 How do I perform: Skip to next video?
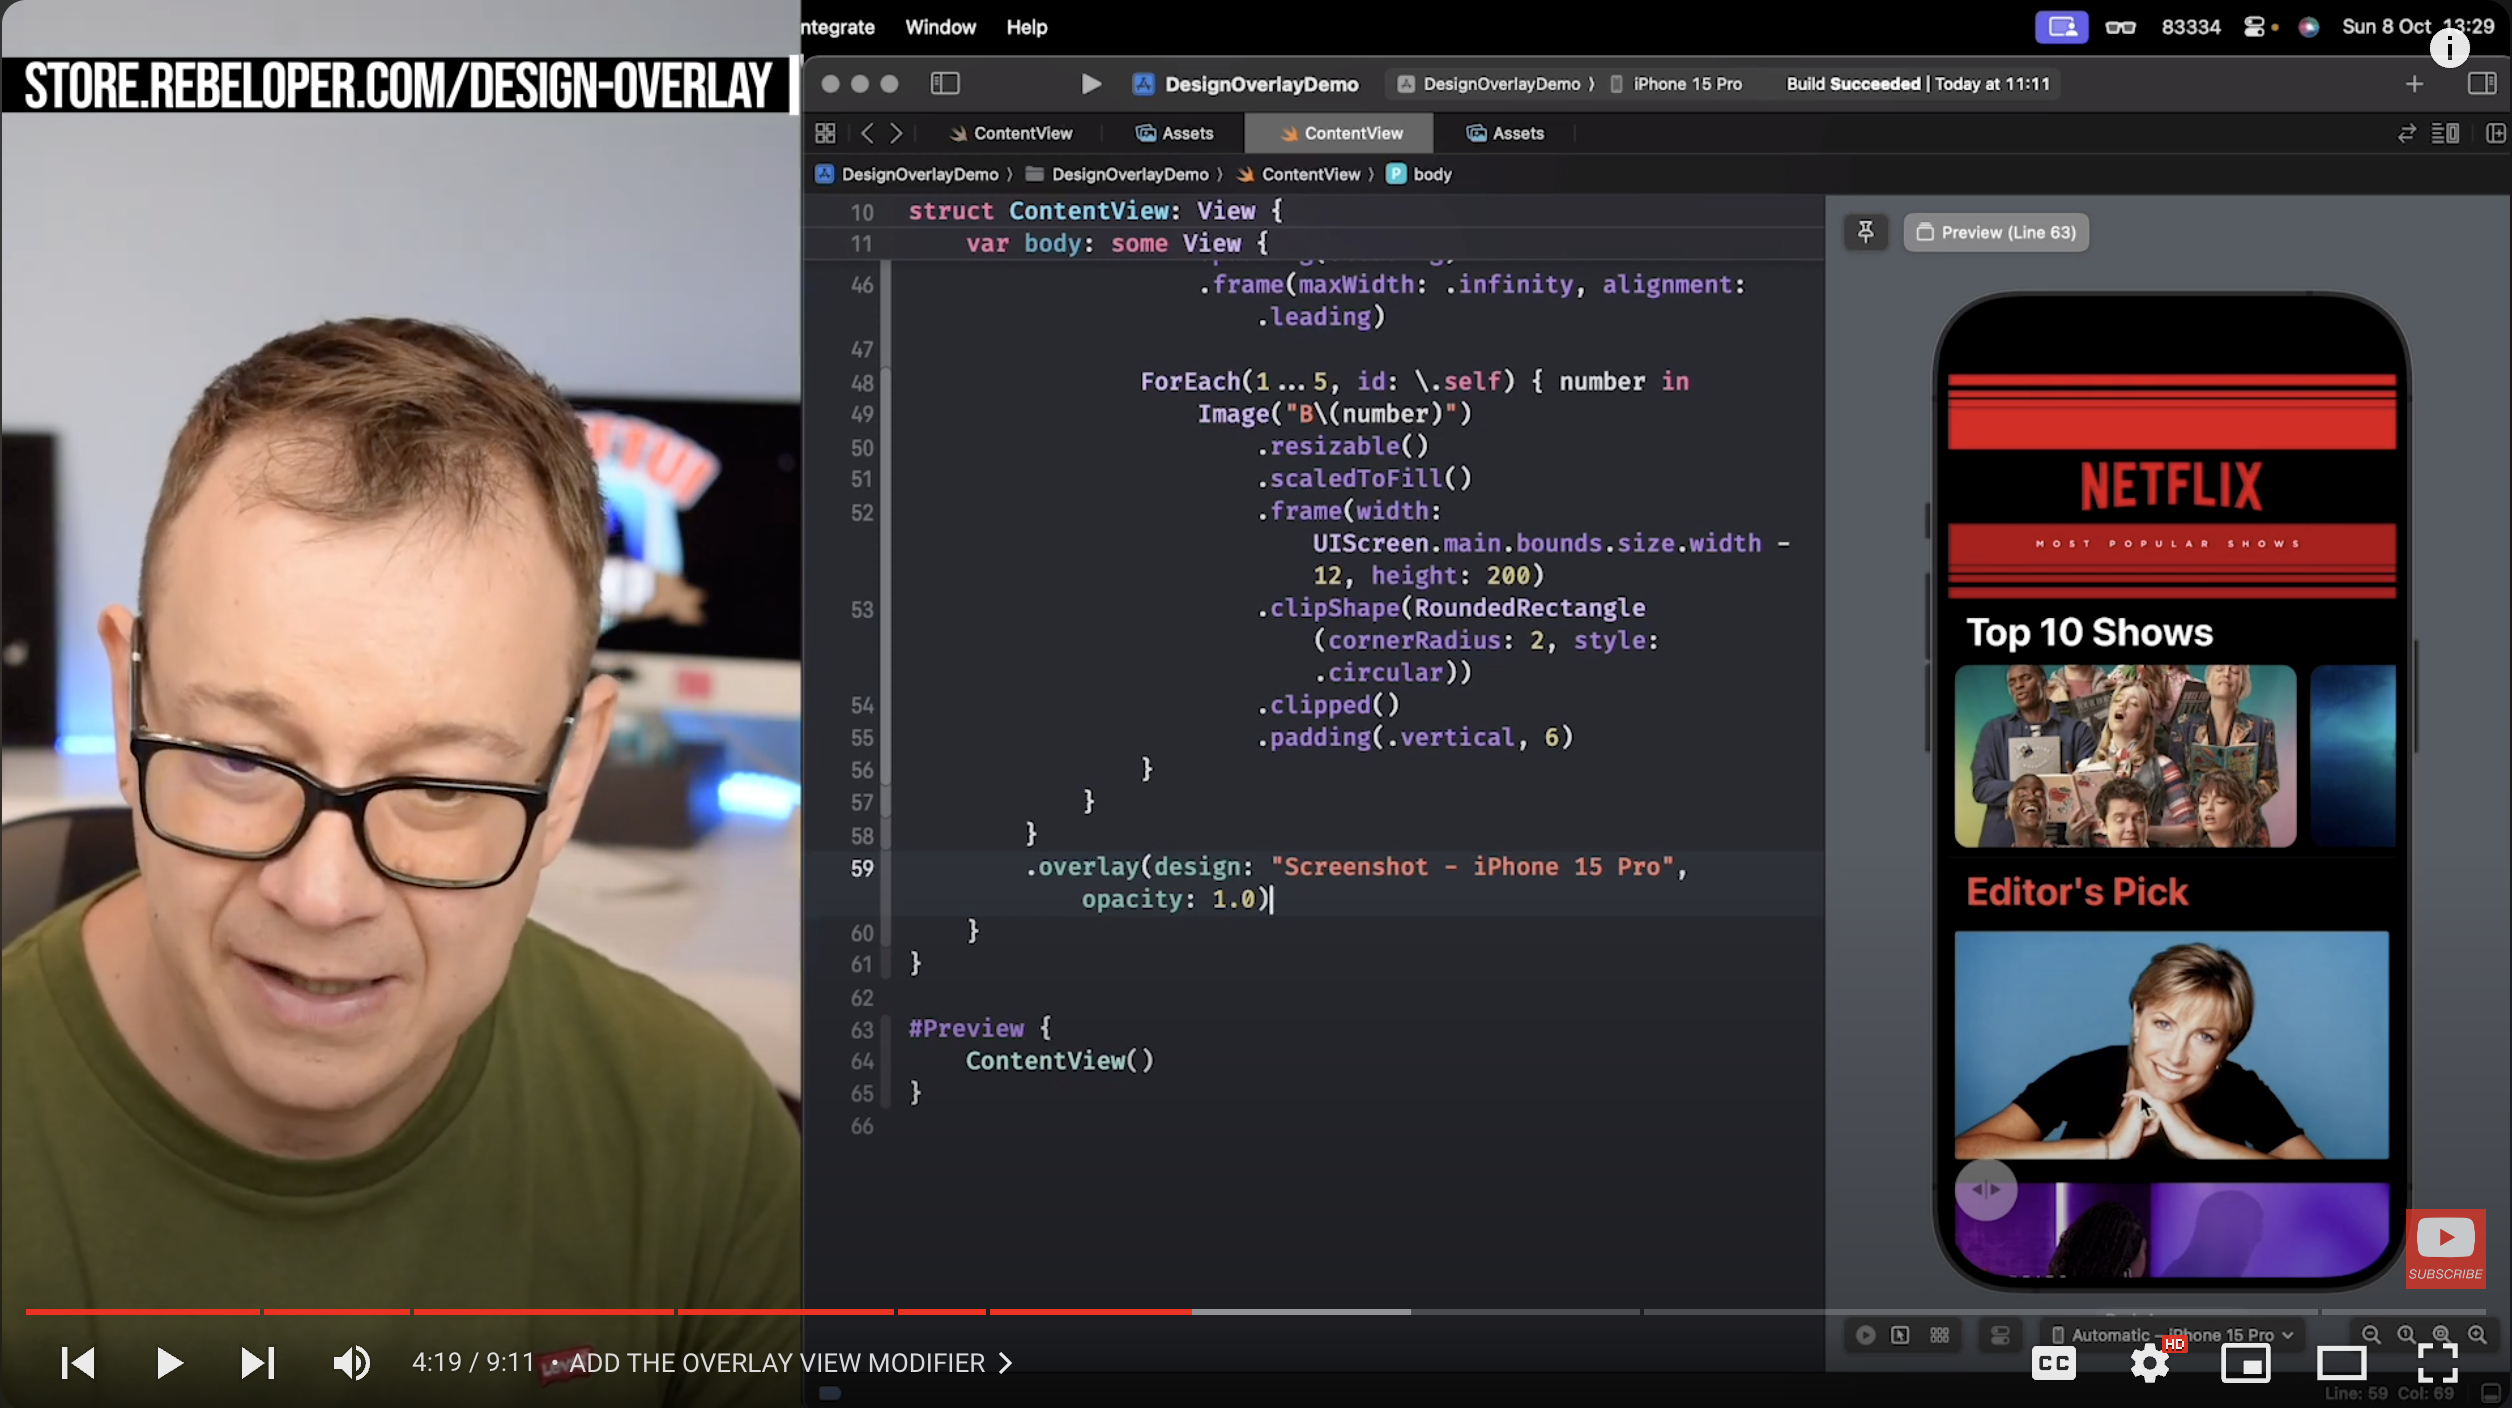[x=257, y=1362]
